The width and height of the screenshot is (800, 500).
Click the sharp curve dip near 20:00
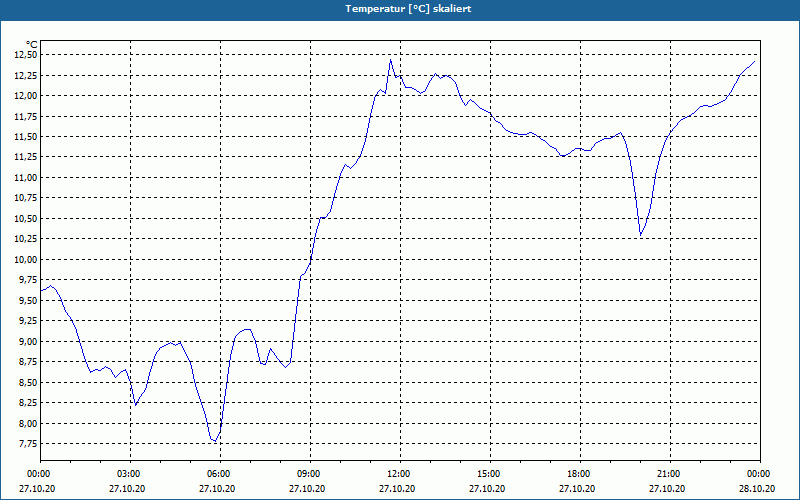(641, 235)
